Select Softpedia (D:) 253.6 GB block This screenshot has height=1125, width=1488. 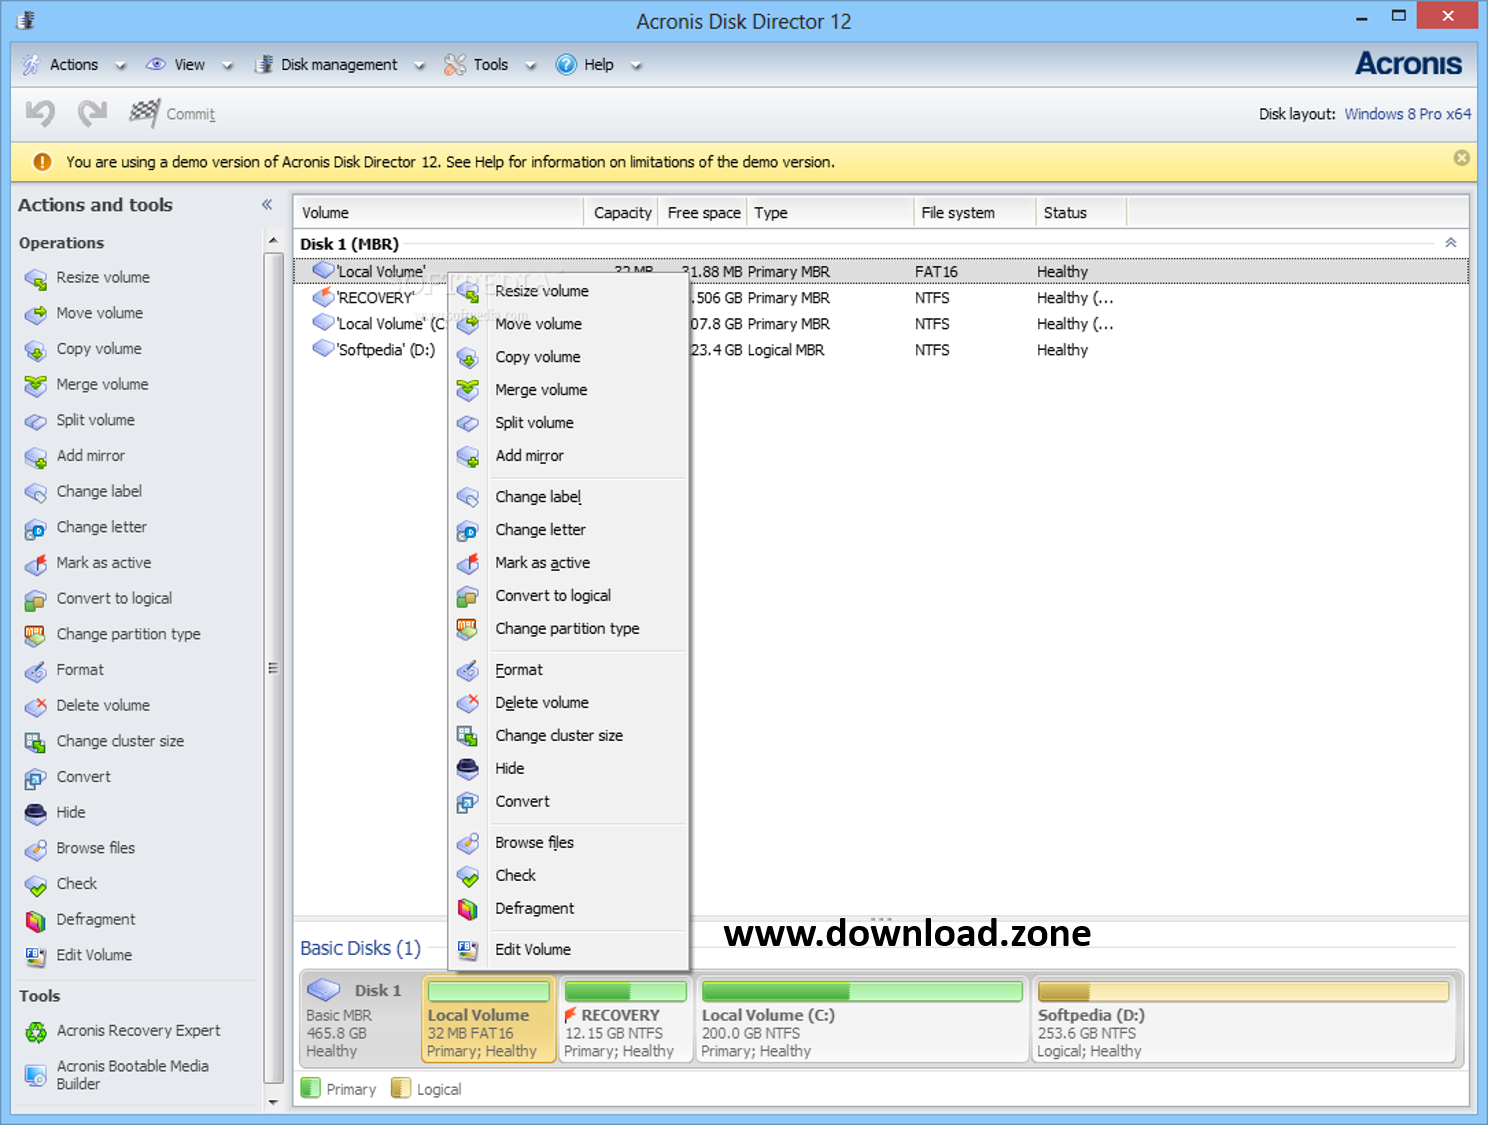tap(1244, 1019)
